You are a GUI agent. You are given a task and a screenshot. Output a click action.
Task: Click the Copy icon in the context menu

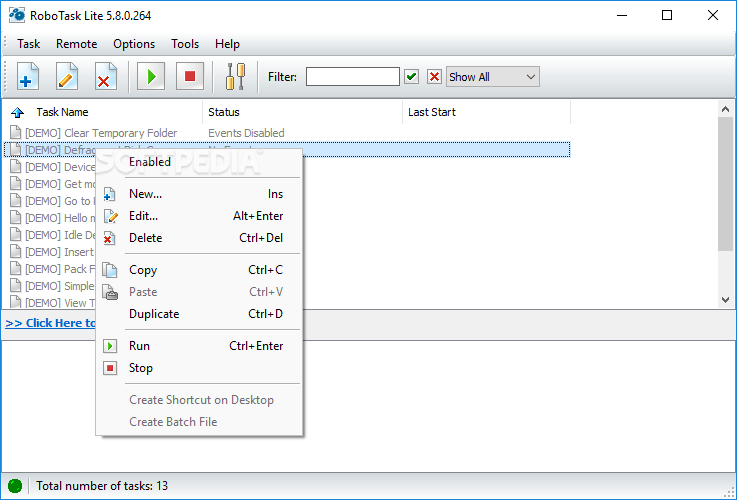[110, 270]
